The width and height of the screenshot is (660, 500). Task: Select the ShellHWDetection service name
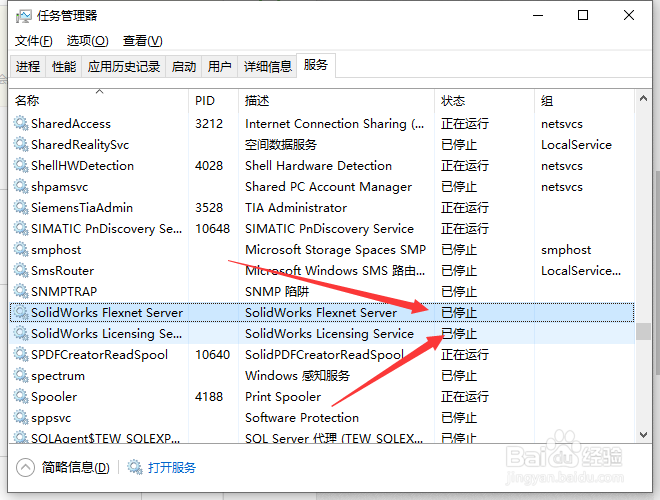pos(82,166)
